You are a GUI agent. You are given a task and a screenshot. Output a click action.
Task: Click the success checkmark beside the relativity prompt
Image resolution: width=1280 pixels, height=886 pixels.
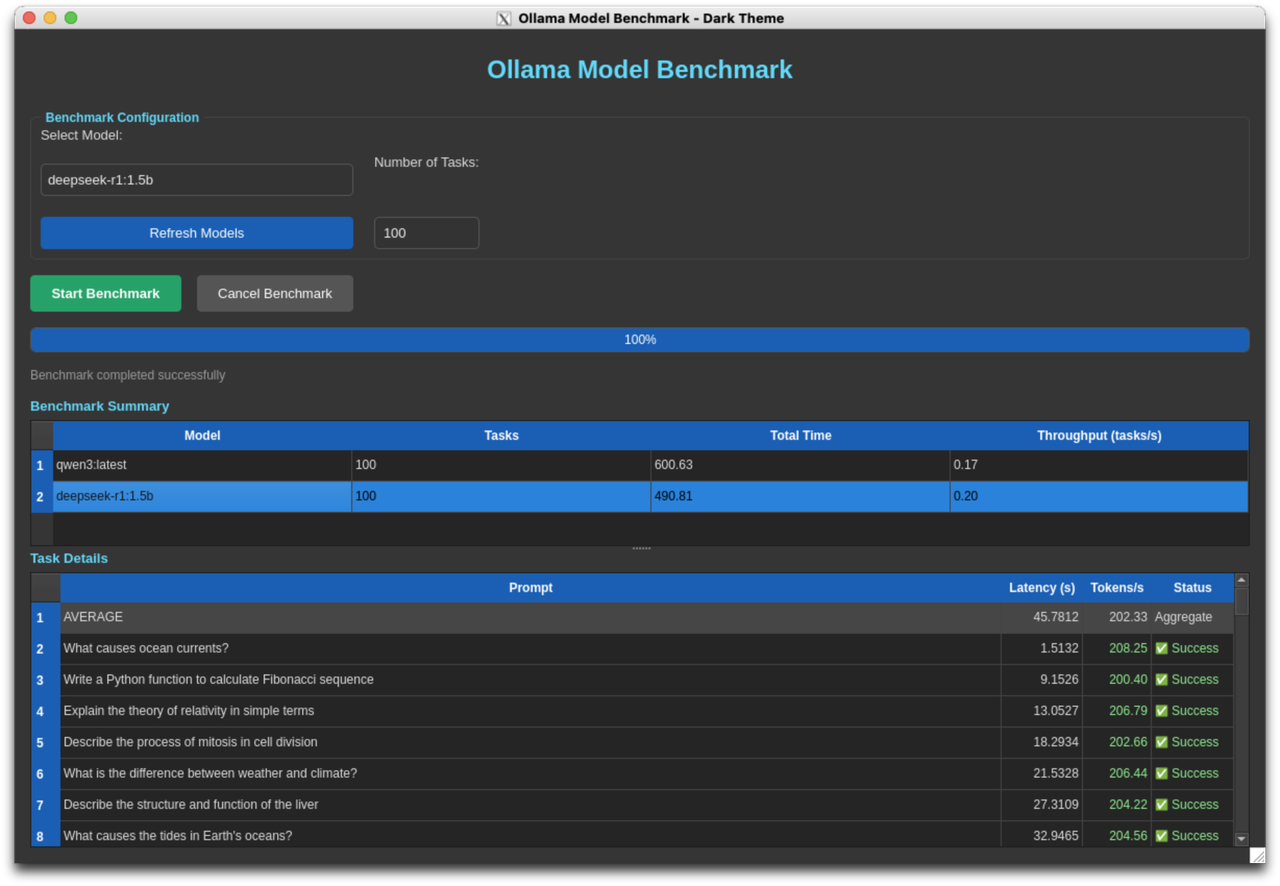click(x=1161, y=710)
